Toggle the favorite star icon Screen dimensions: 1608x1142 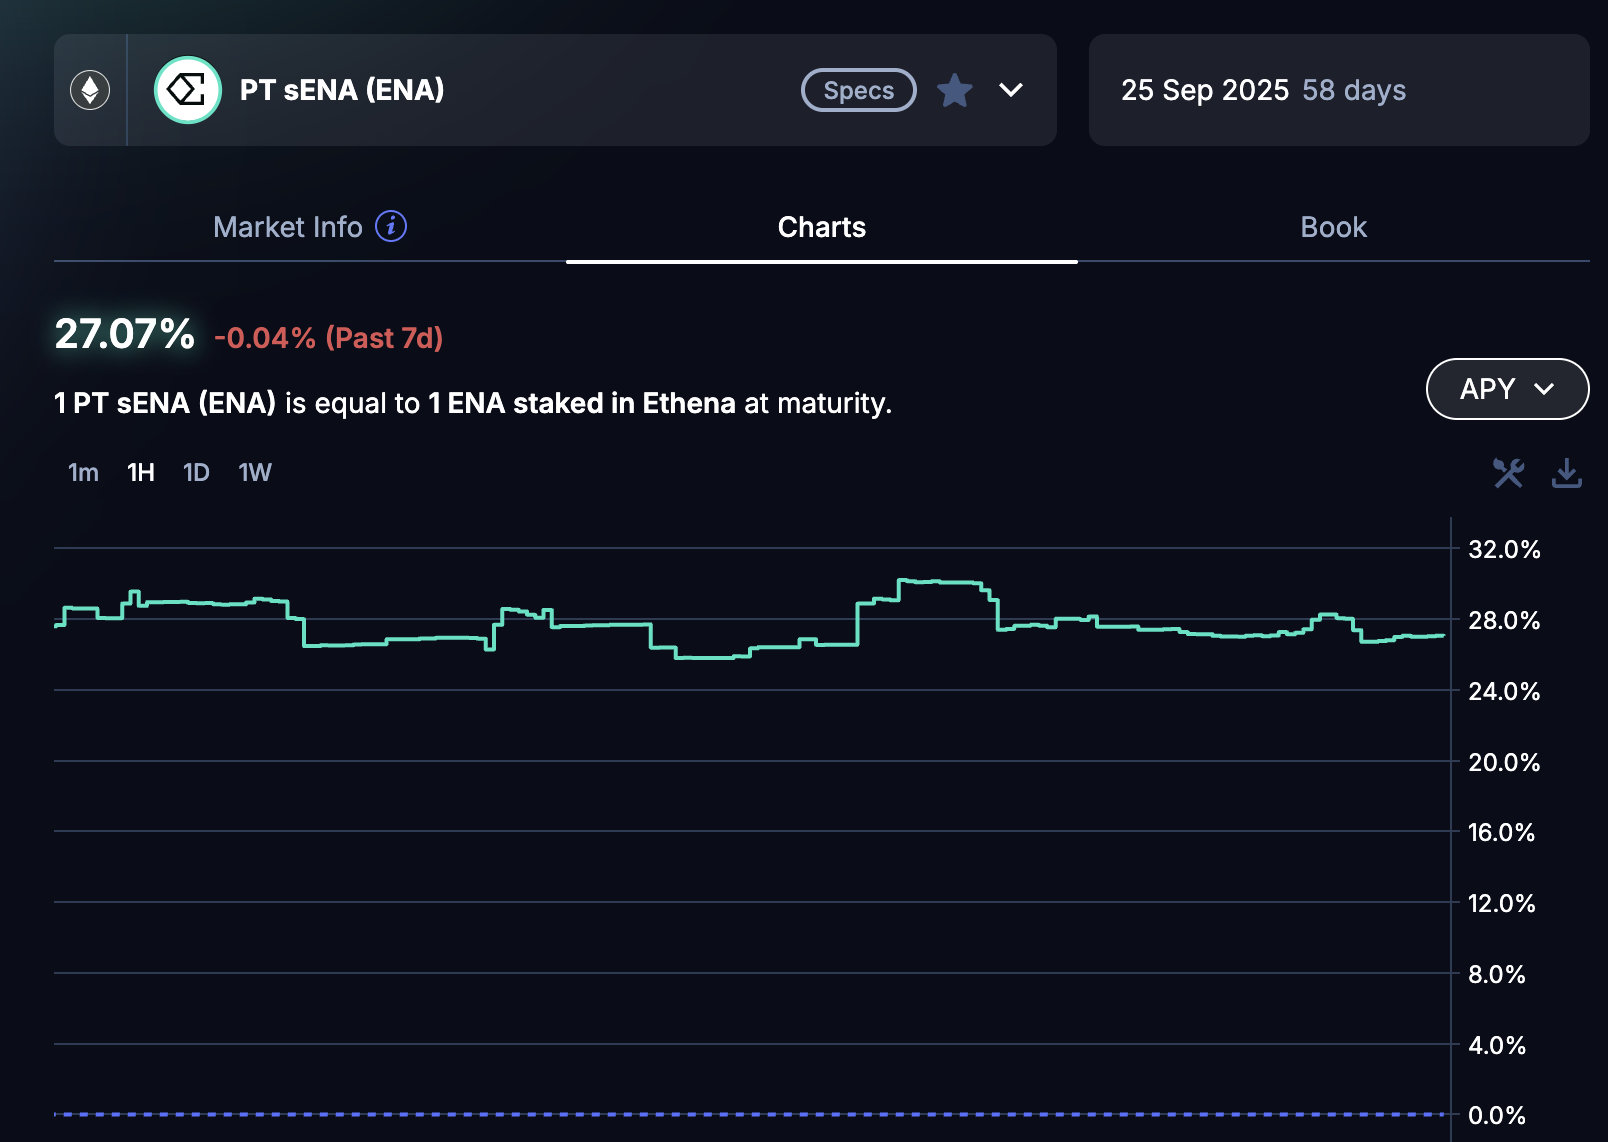[x=955, y=90]
